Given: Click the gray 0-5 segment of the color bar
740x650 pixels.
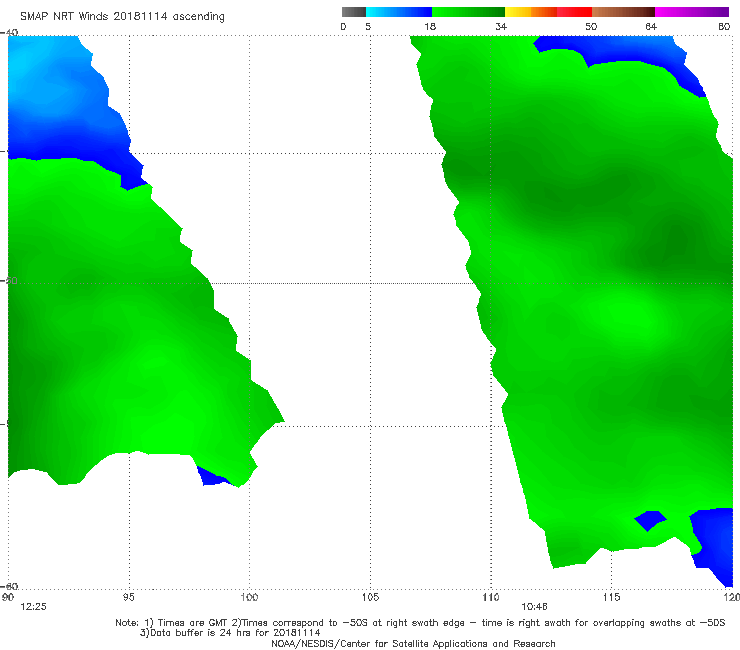Looking at the screenshot, I should [x=354, y=12].
